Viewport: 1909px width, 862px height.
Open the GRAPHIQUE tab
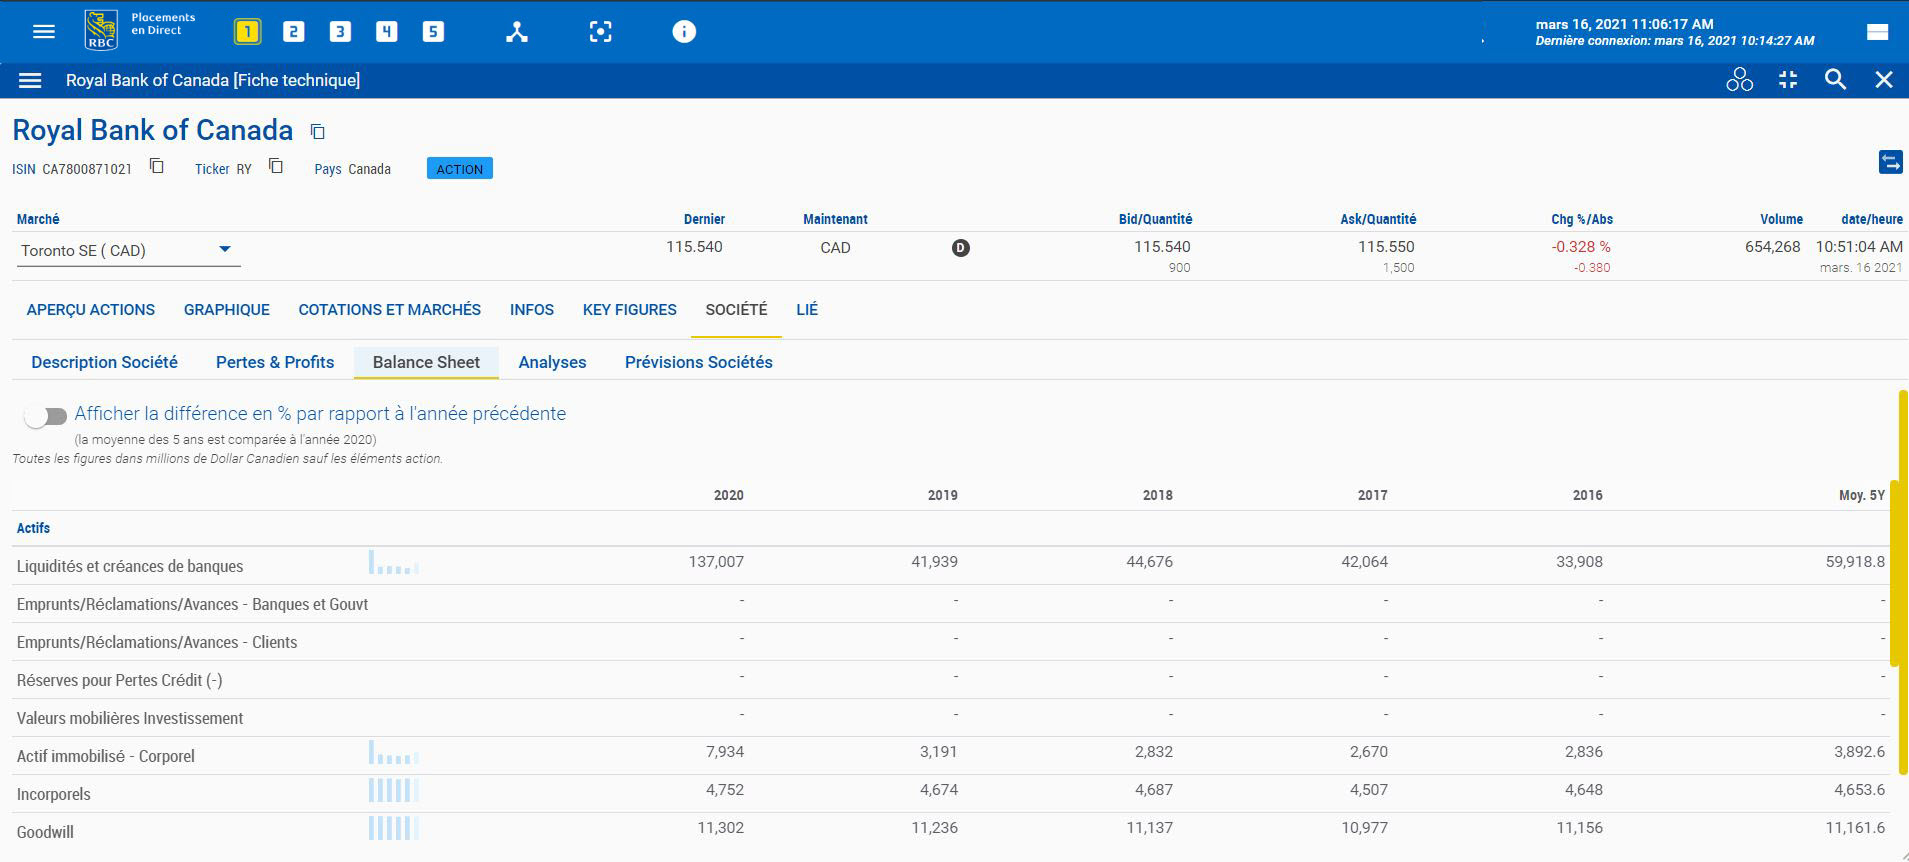(x=227, y=310)
